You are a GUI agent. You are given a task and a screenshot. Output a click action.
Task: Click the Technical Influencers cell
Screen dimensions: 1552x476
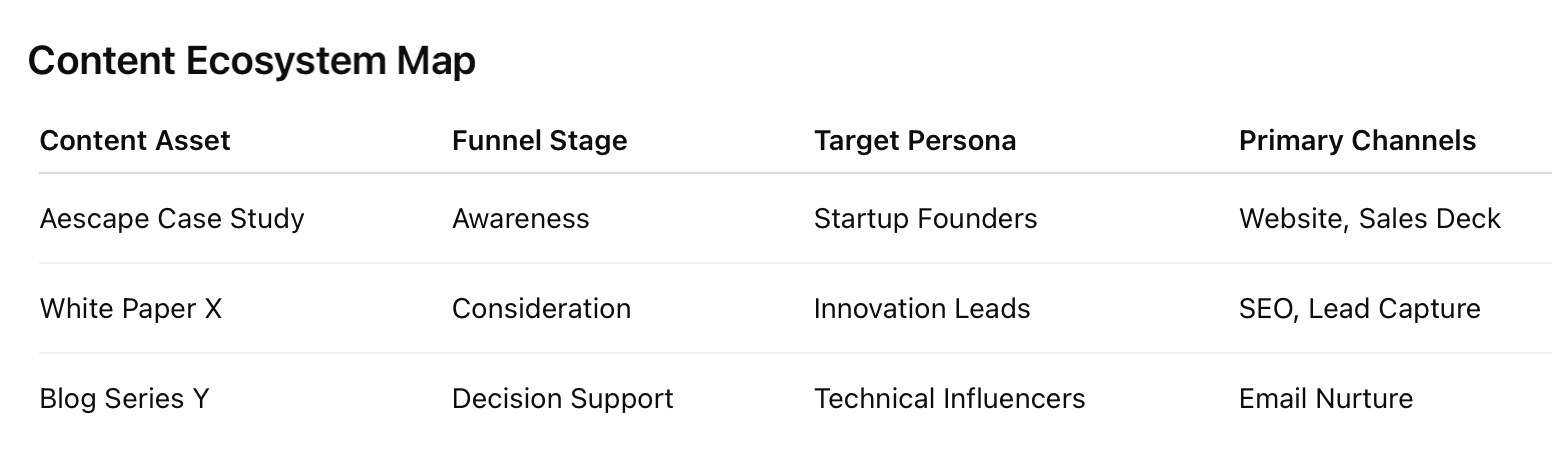(x=950, y=399)
